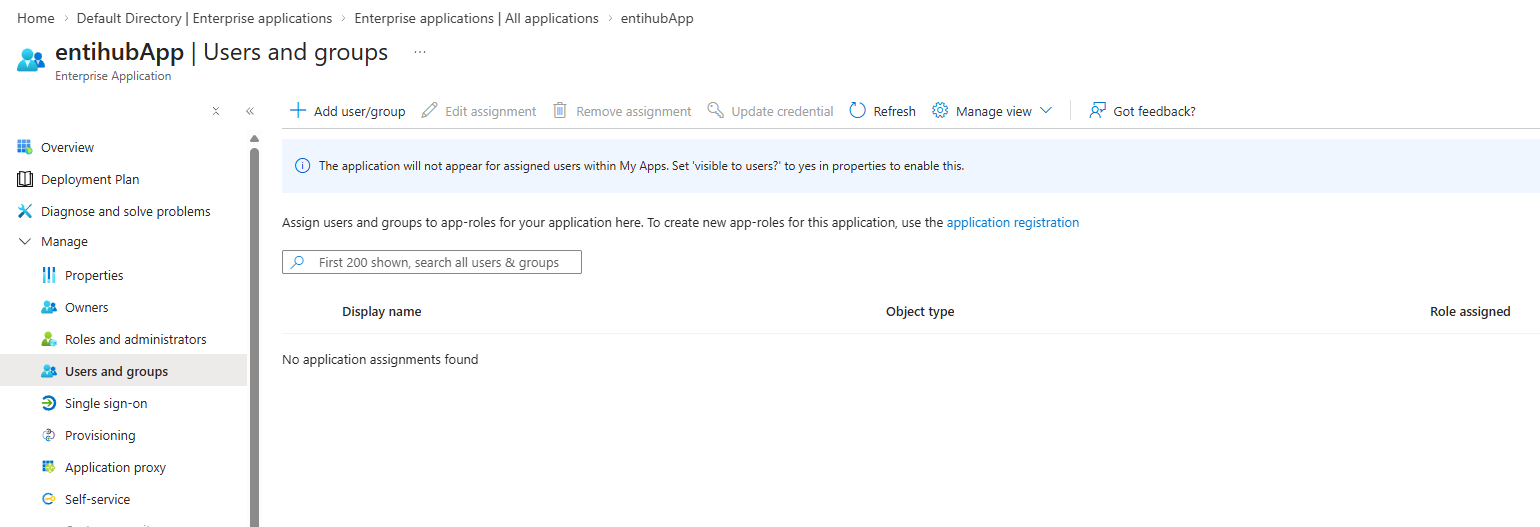Viewport: 1540px width, 527px height.
Task: Click the Application proxy icon
Action: click(x=49, y=467)
